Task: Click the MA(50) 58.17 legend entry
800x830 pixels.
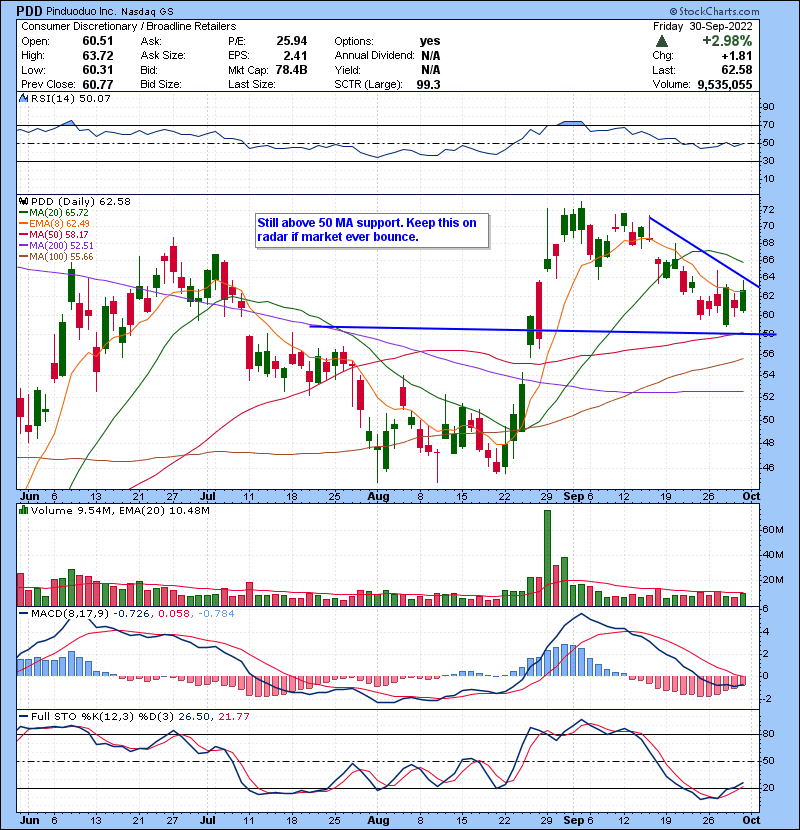Action: (x=54, y=234)
